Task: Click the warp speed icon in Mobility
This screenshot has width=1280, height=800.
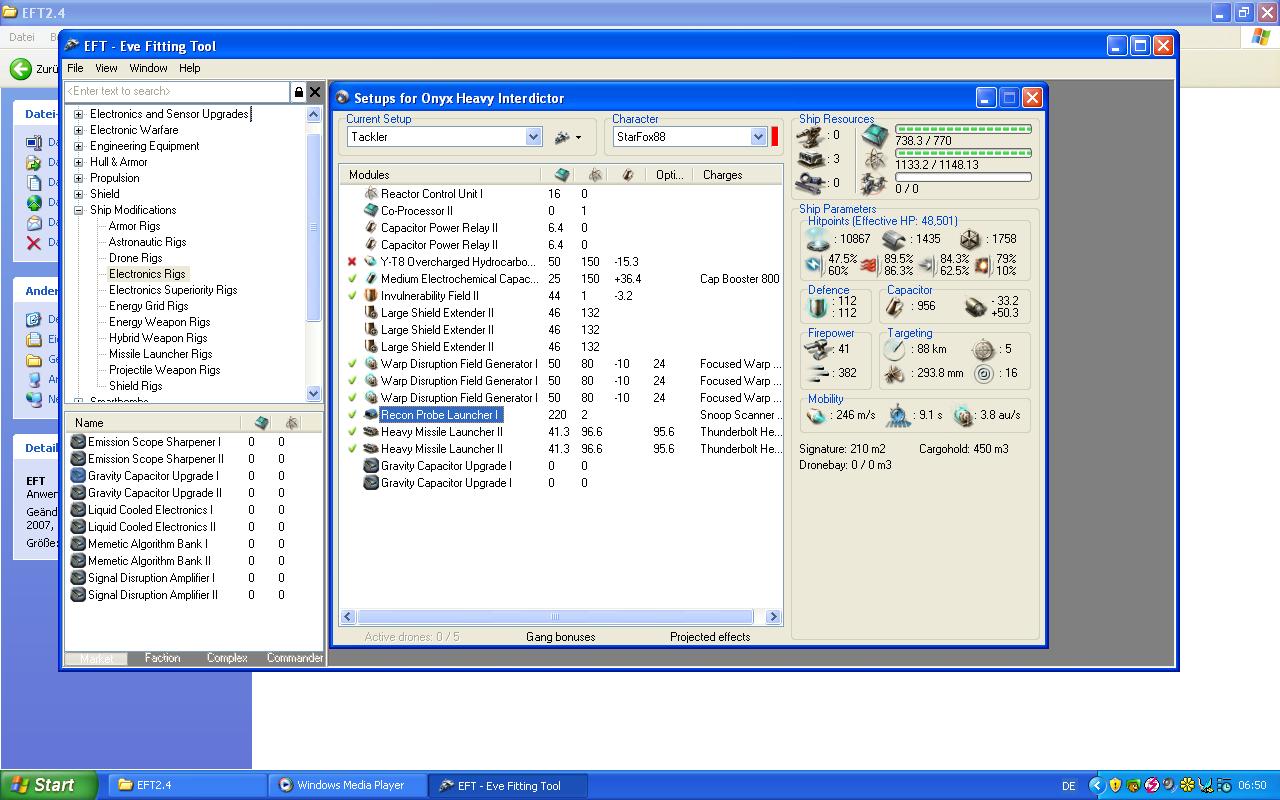Action: [x=963, y=415]
